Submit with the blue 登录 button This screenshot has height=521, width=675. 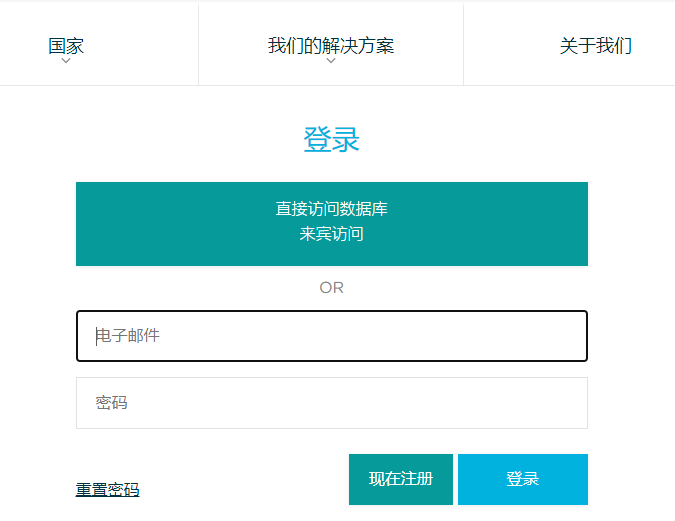click(522, 479)
